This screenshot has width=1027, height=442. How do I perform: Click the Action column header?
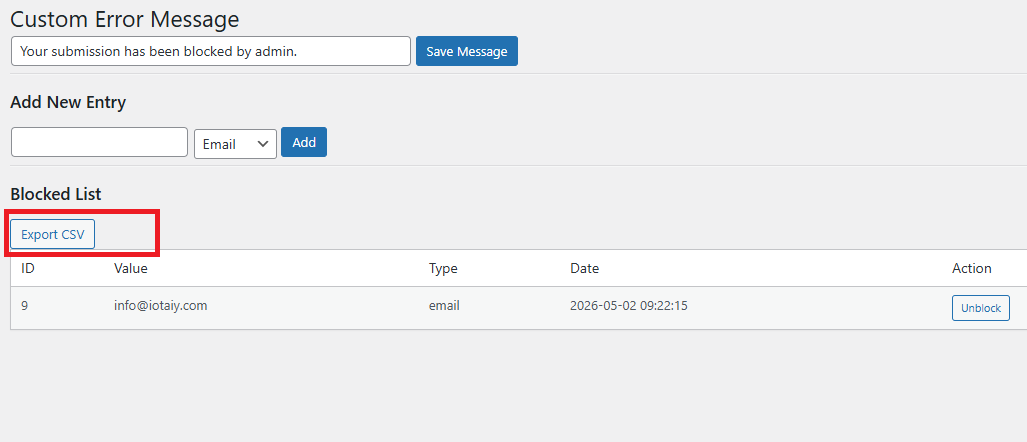coord(971,268)
